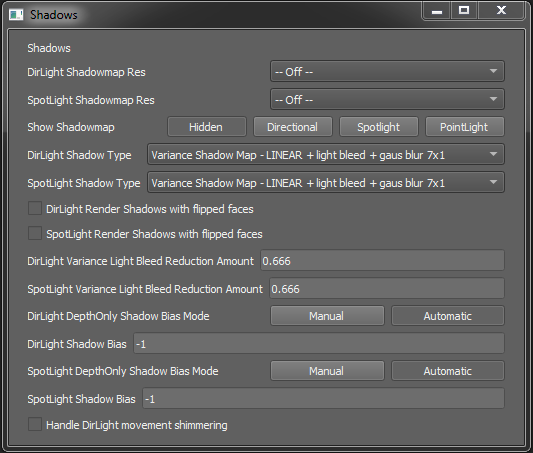Open the SpotLight Shadowmap Res dropdown
This screenshot has width=533, height=453.
[x=387, y=100]
